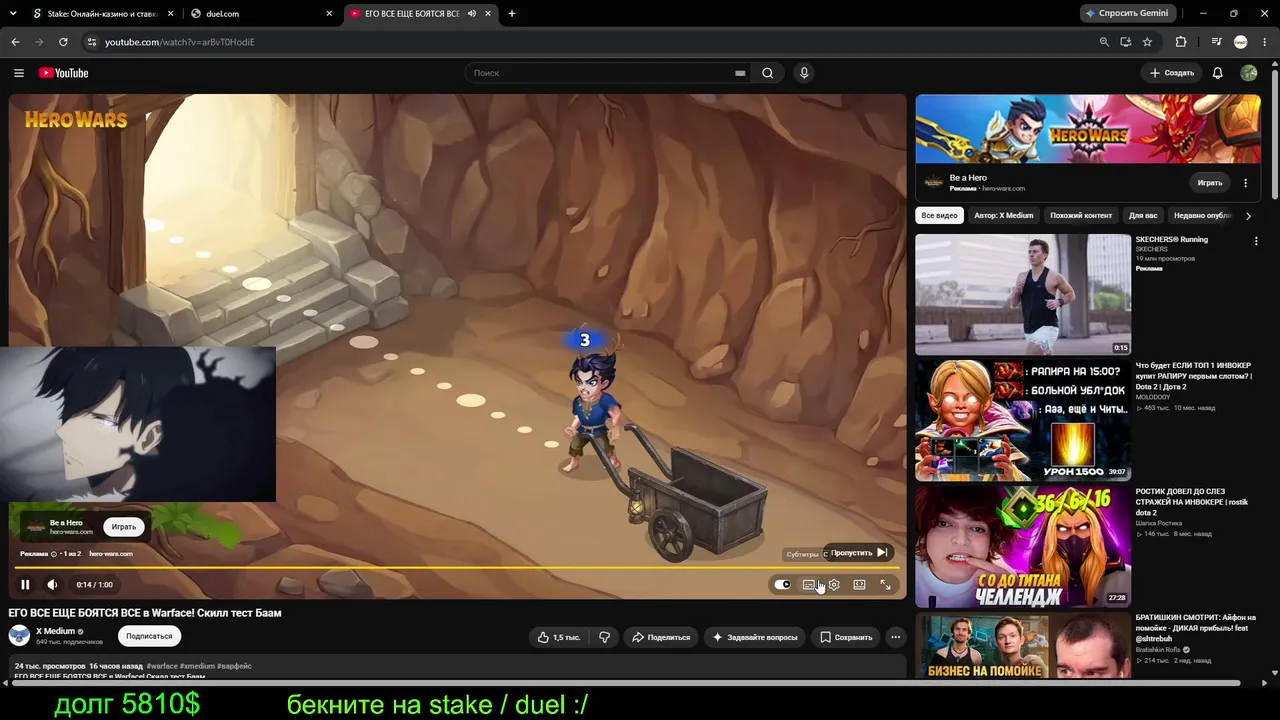Screen dimensions: 1280x720
Task: Click Спросить Gemini button
Action: click(1127, 13)
